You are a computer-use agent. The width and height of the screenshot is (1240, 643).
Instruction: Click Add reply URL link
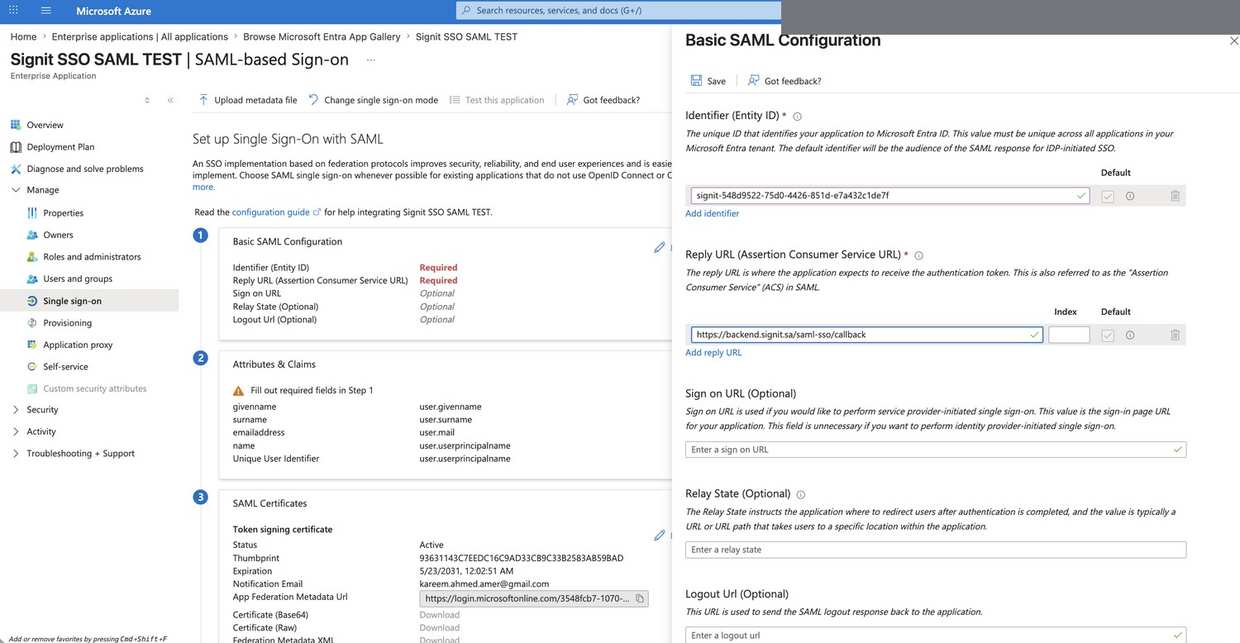713,353
